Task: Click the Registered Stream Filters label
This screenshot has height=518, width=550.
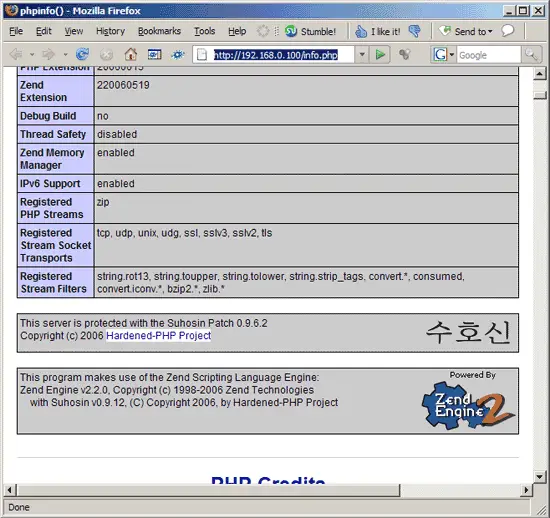Action: (x=53, y=282)
